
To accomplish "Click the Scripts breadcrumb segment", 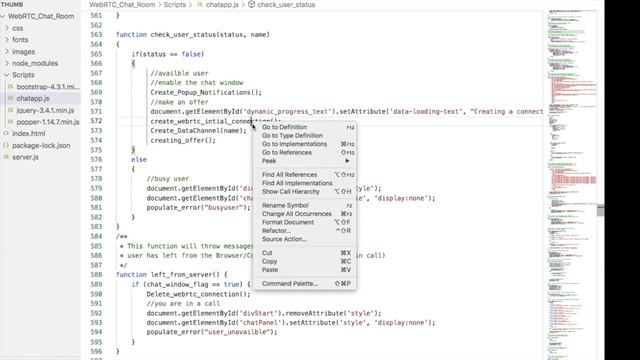I will 175,5.
